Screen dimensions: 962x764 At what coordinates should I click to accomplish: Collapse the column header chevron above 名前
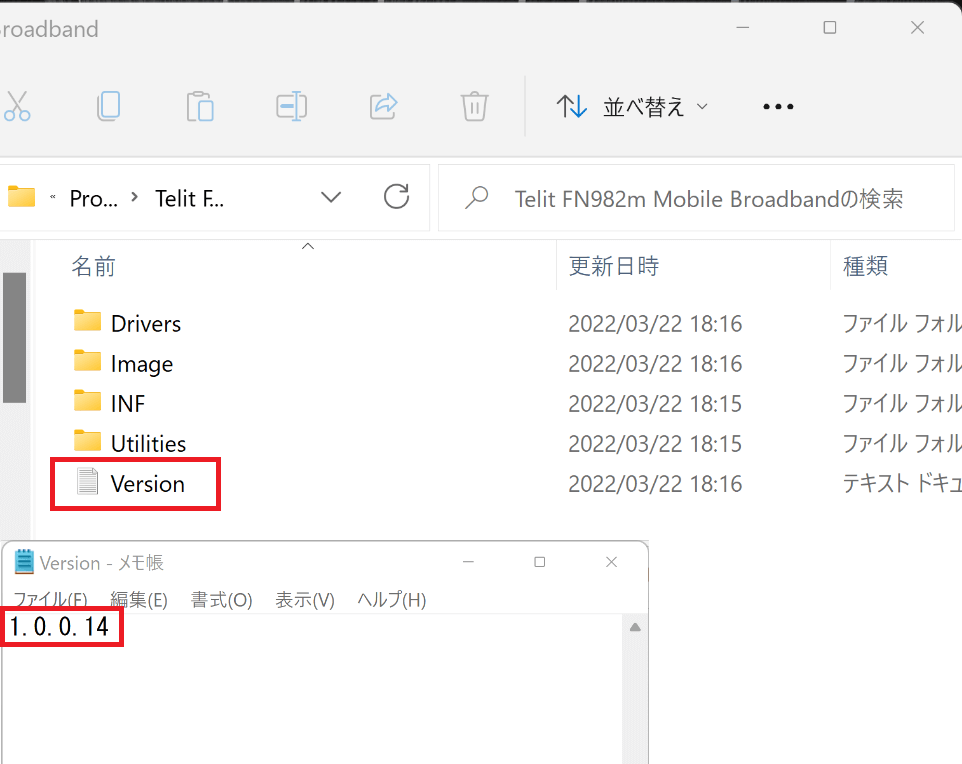coord(308,246)
